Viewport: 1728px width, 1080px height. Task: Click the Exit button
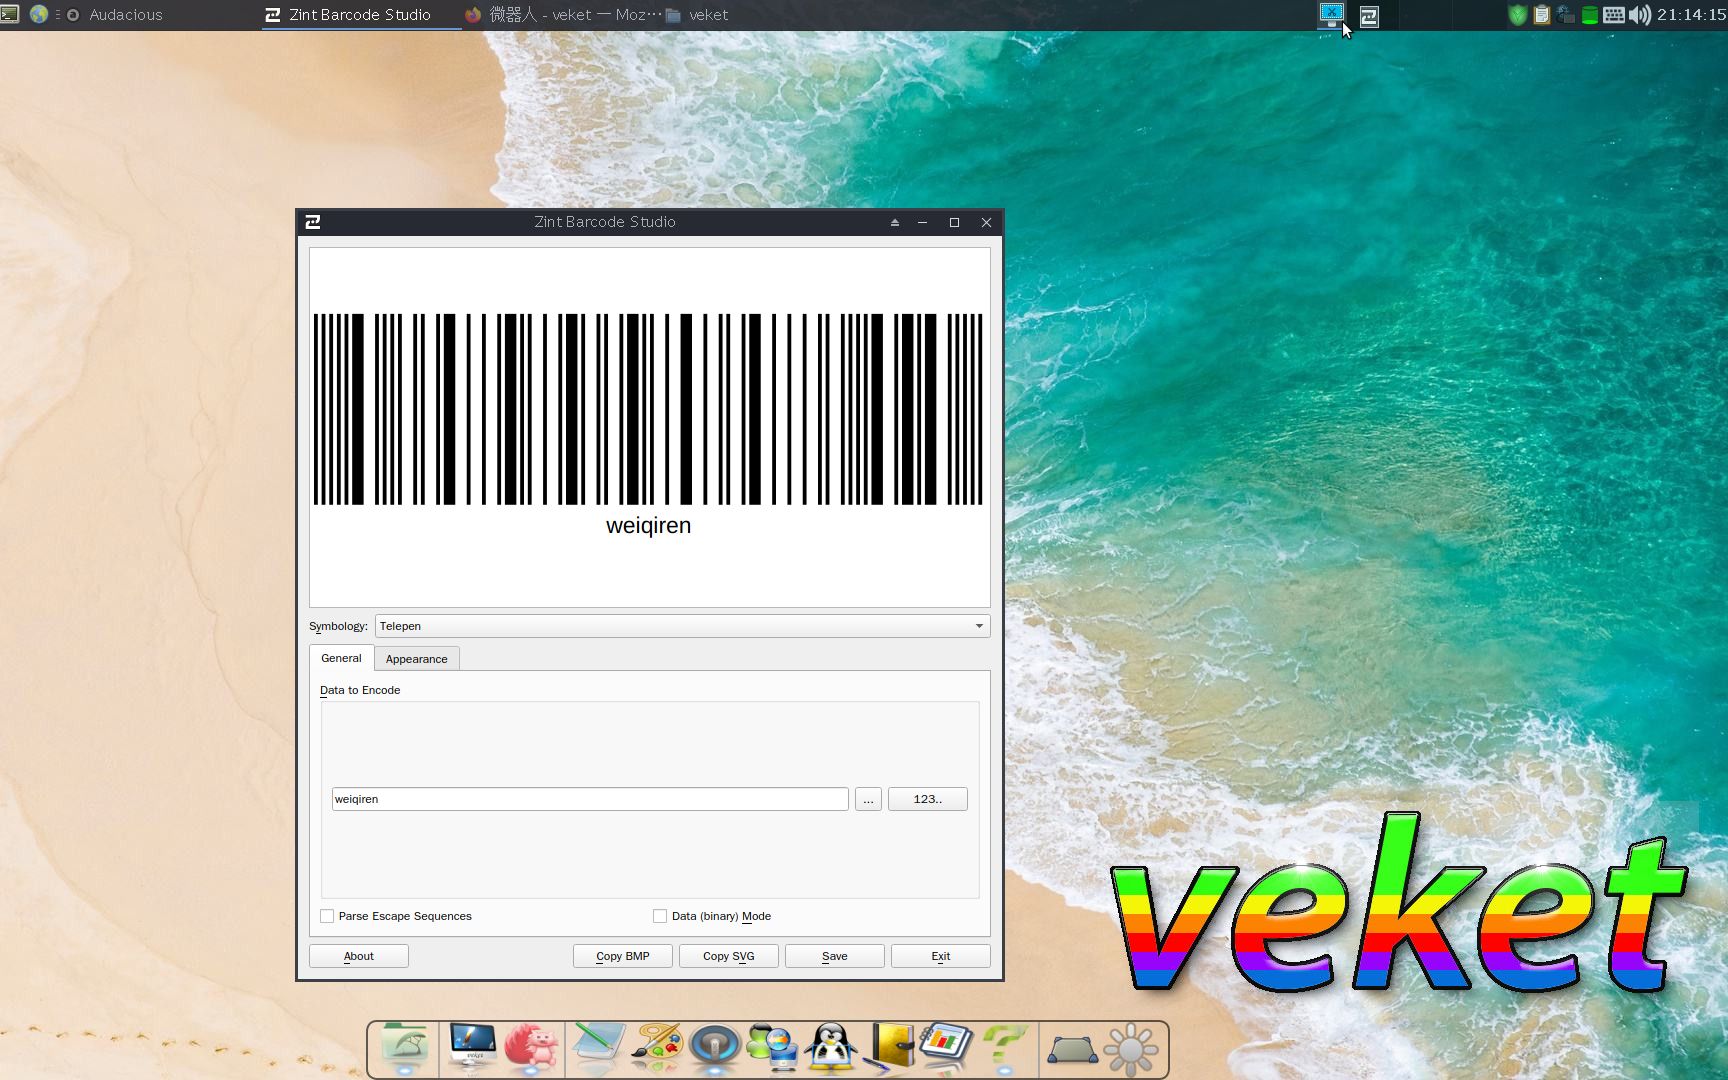tap(940, 956)
